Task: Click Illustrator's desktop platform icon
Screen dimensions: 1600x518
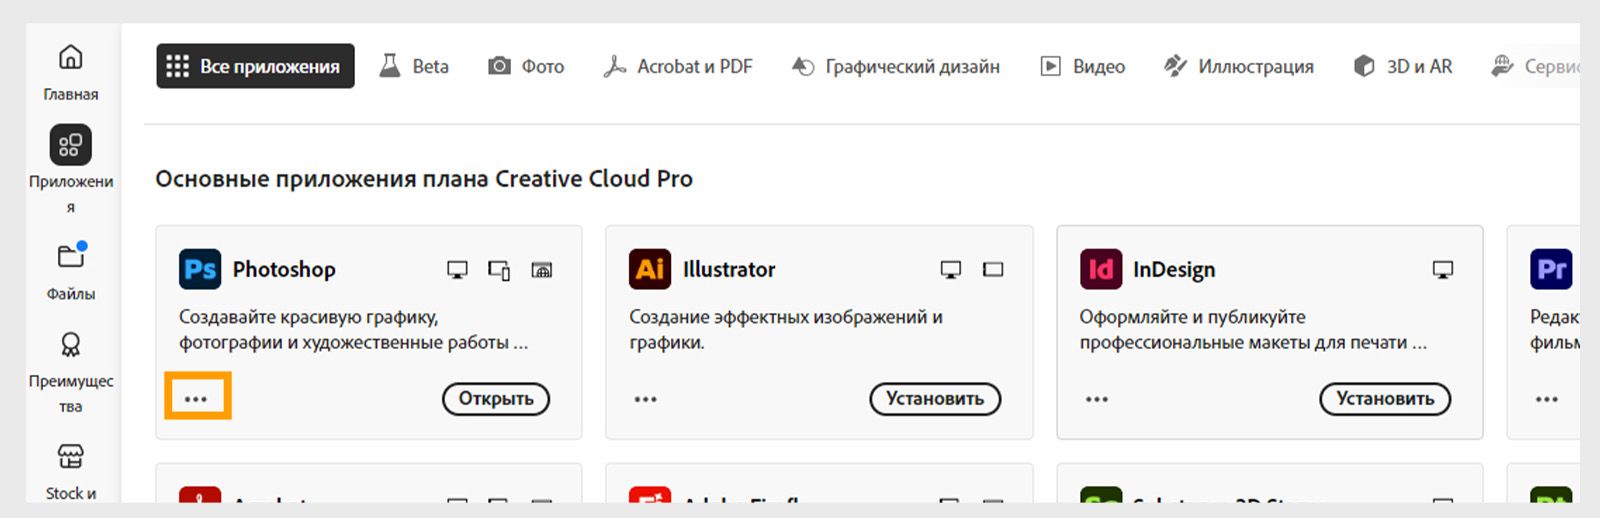Action: [951, 269]
